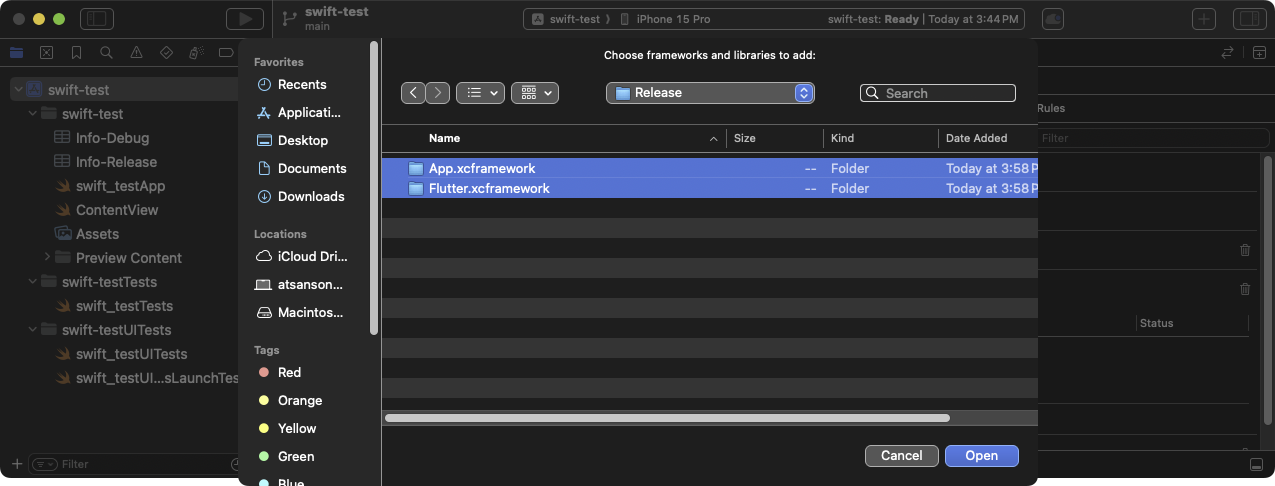Open the grouping options dropdown
Image resolution: width=1275 pixels, height=486 pixels.
534,93
